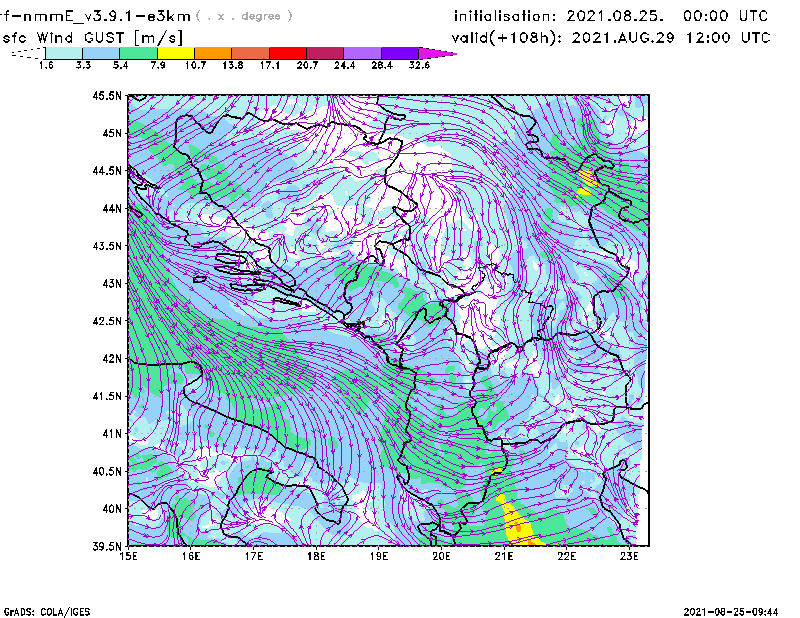This screenshot has width=800, height=618.
Task: Click the legend value 5.4
Action: coord(120,65)
